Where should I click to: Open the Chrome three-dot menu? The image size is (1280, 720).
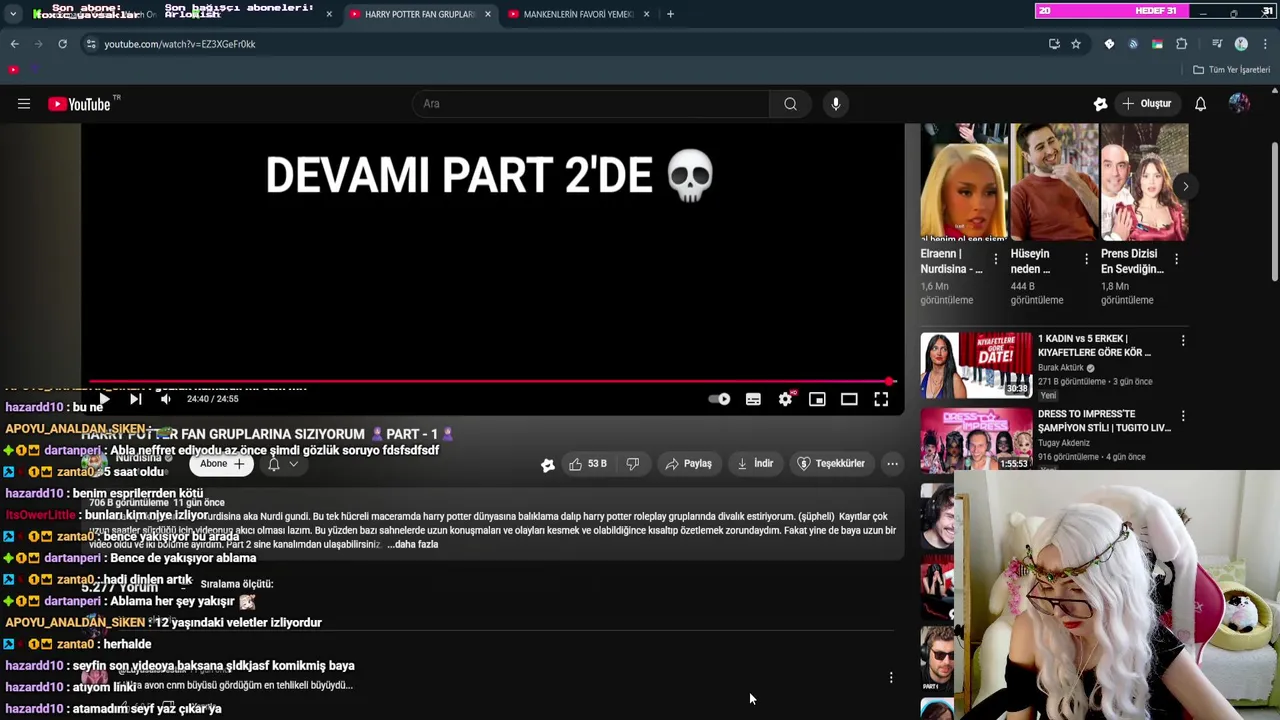(x=1265, y=44)
